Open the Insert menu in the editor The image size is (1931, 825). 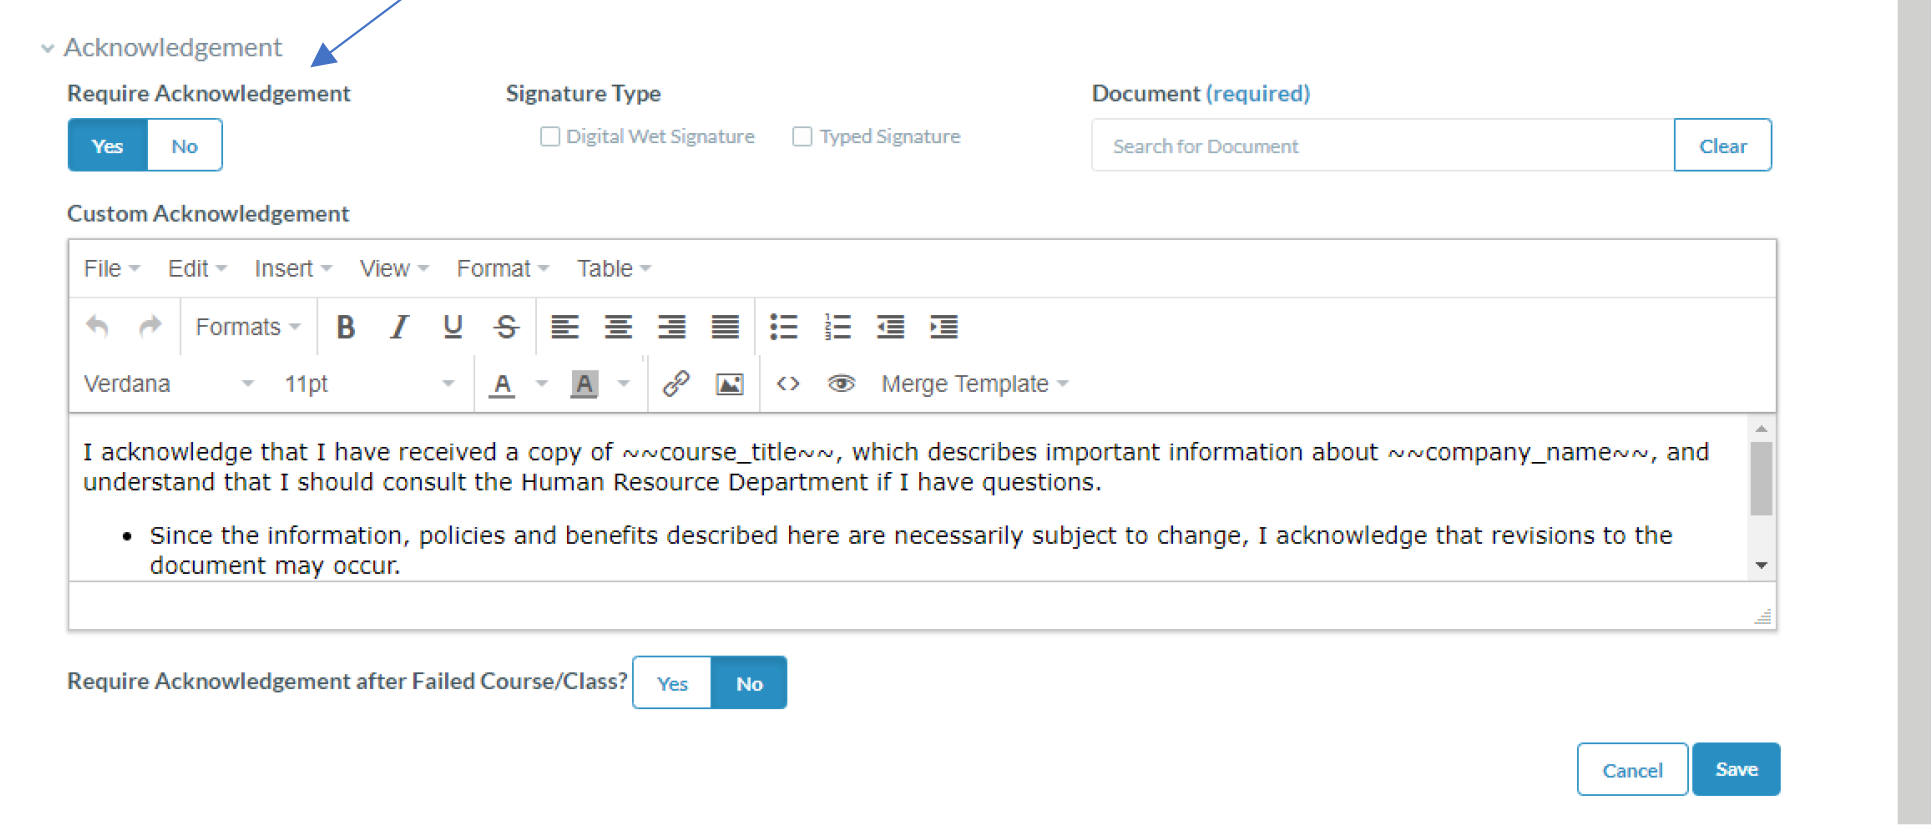[x=292, y=269]
